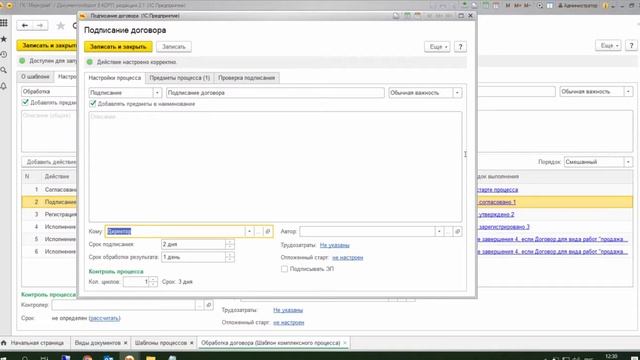
Task: Click рассчитать link for Срок
Action: tap(104, 318)
